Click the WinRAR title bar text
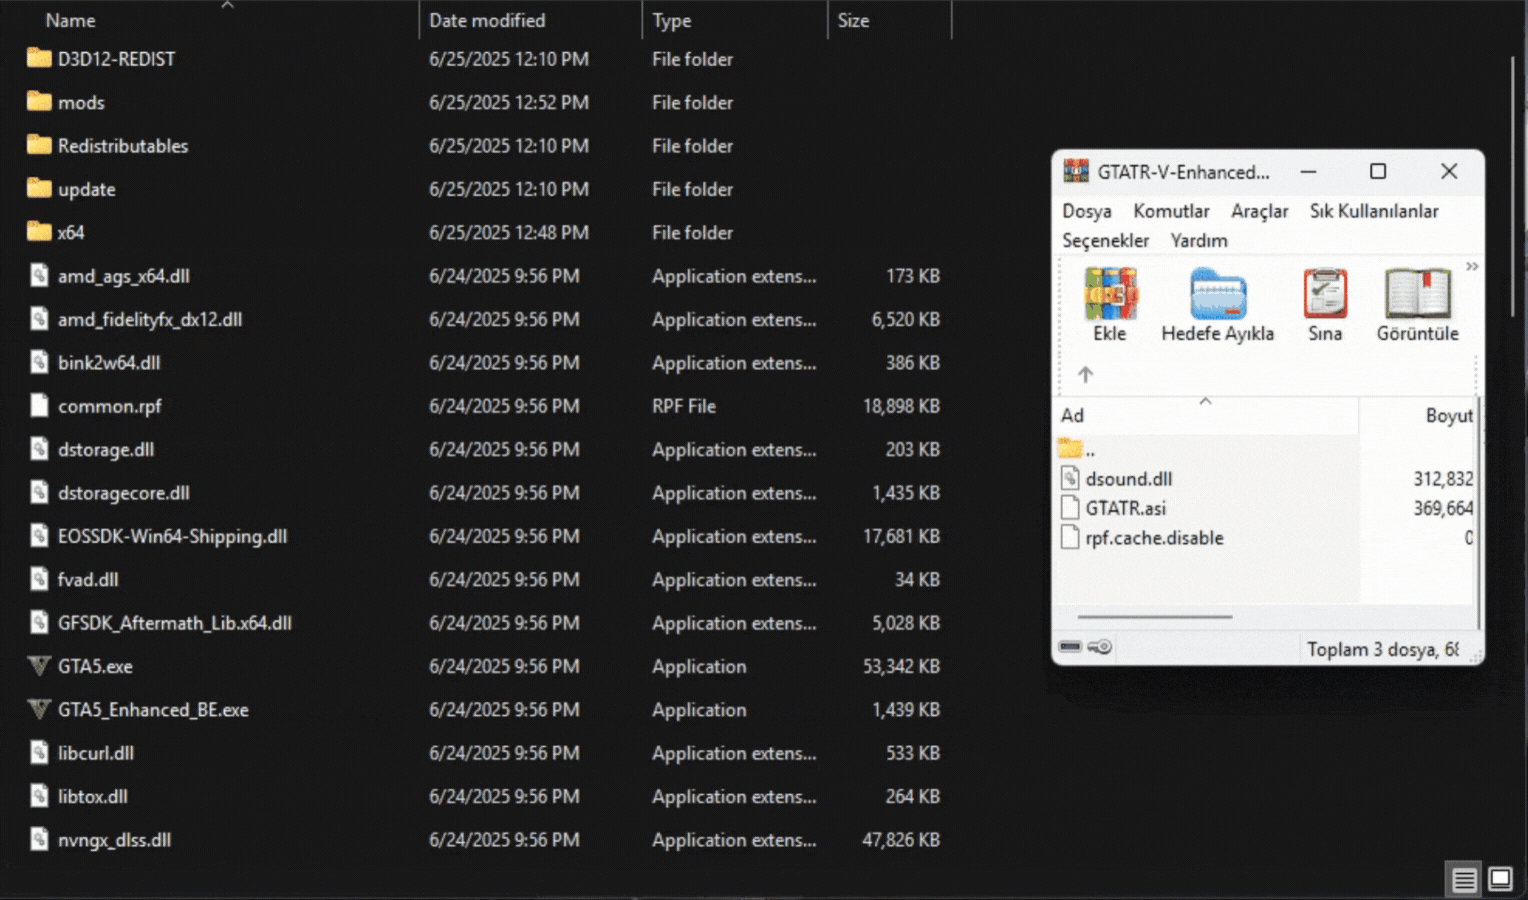This screenshot has width=1528, height=900. point(1183,172)
